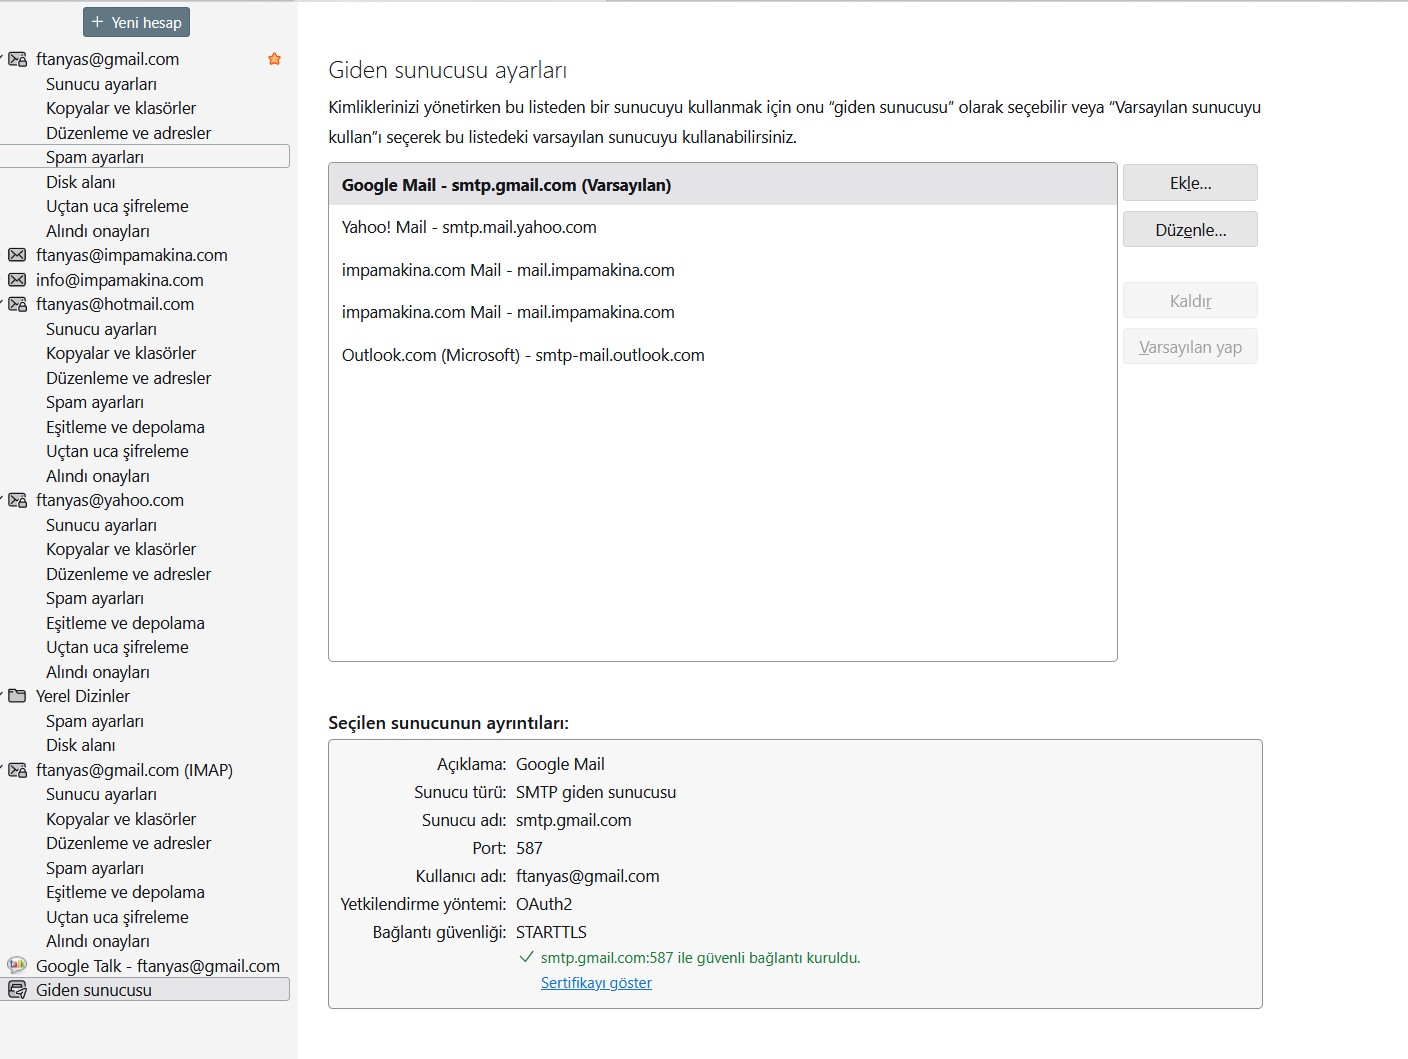Open the Sertifikayı göster link
This screenshot has width=1408, height=1059.
(596, 983)
